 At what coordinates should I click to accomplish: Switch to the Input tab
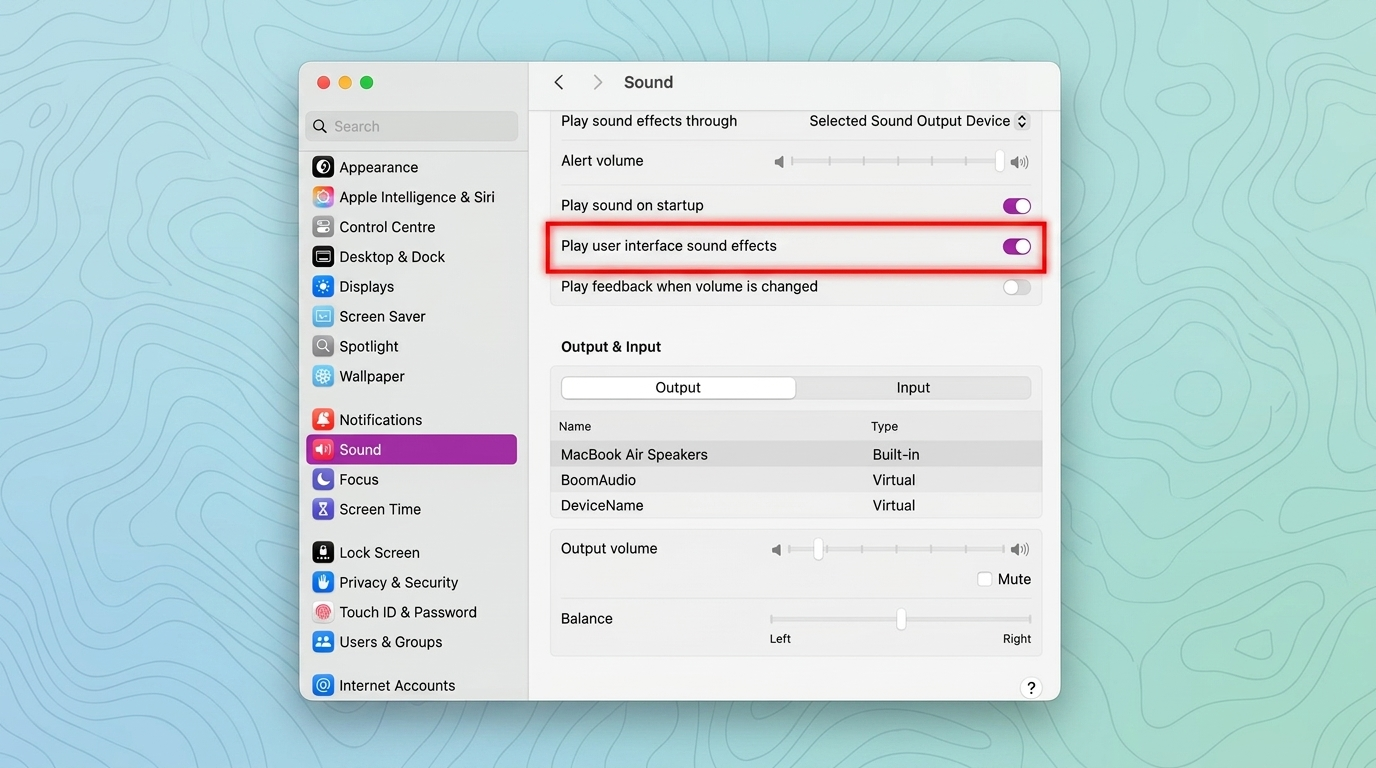(x=913, y=388)
